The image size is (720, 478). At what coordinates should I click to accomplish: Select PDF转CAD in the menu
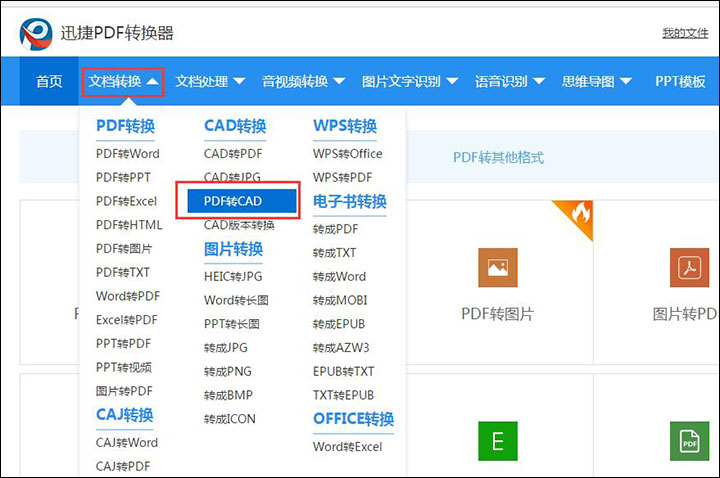tap(242, 201)
